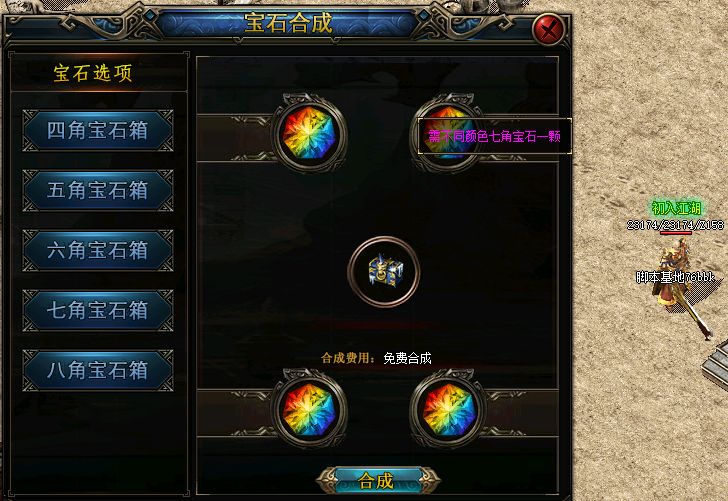Screen dimensions: 728x501
Task: Click the 宝石选项 header label
Action: (x=93, y=73)
